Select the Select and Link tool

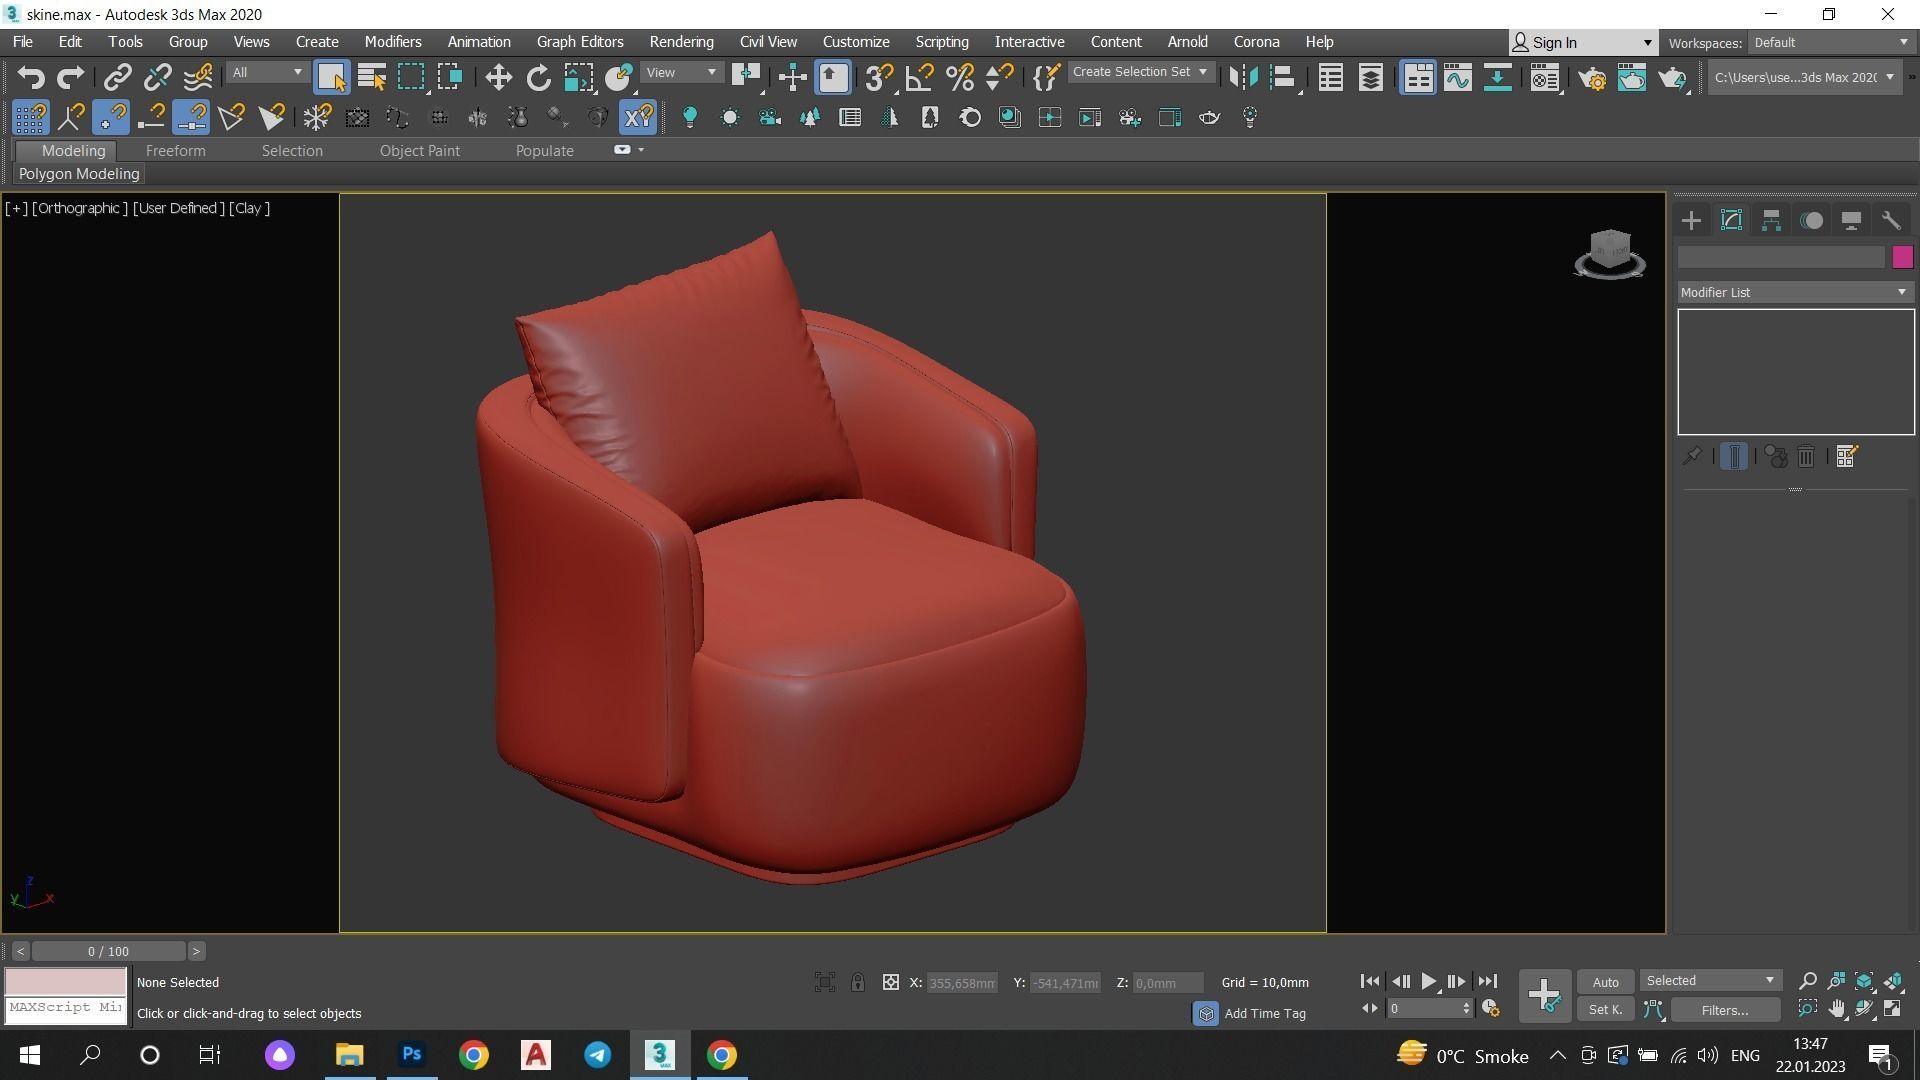118,77
